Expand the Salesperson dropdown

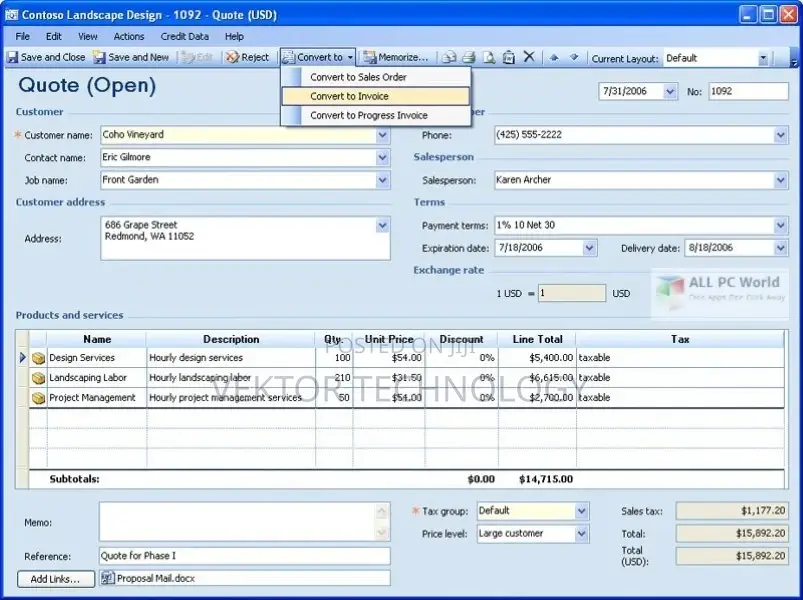tap(780, 180)
